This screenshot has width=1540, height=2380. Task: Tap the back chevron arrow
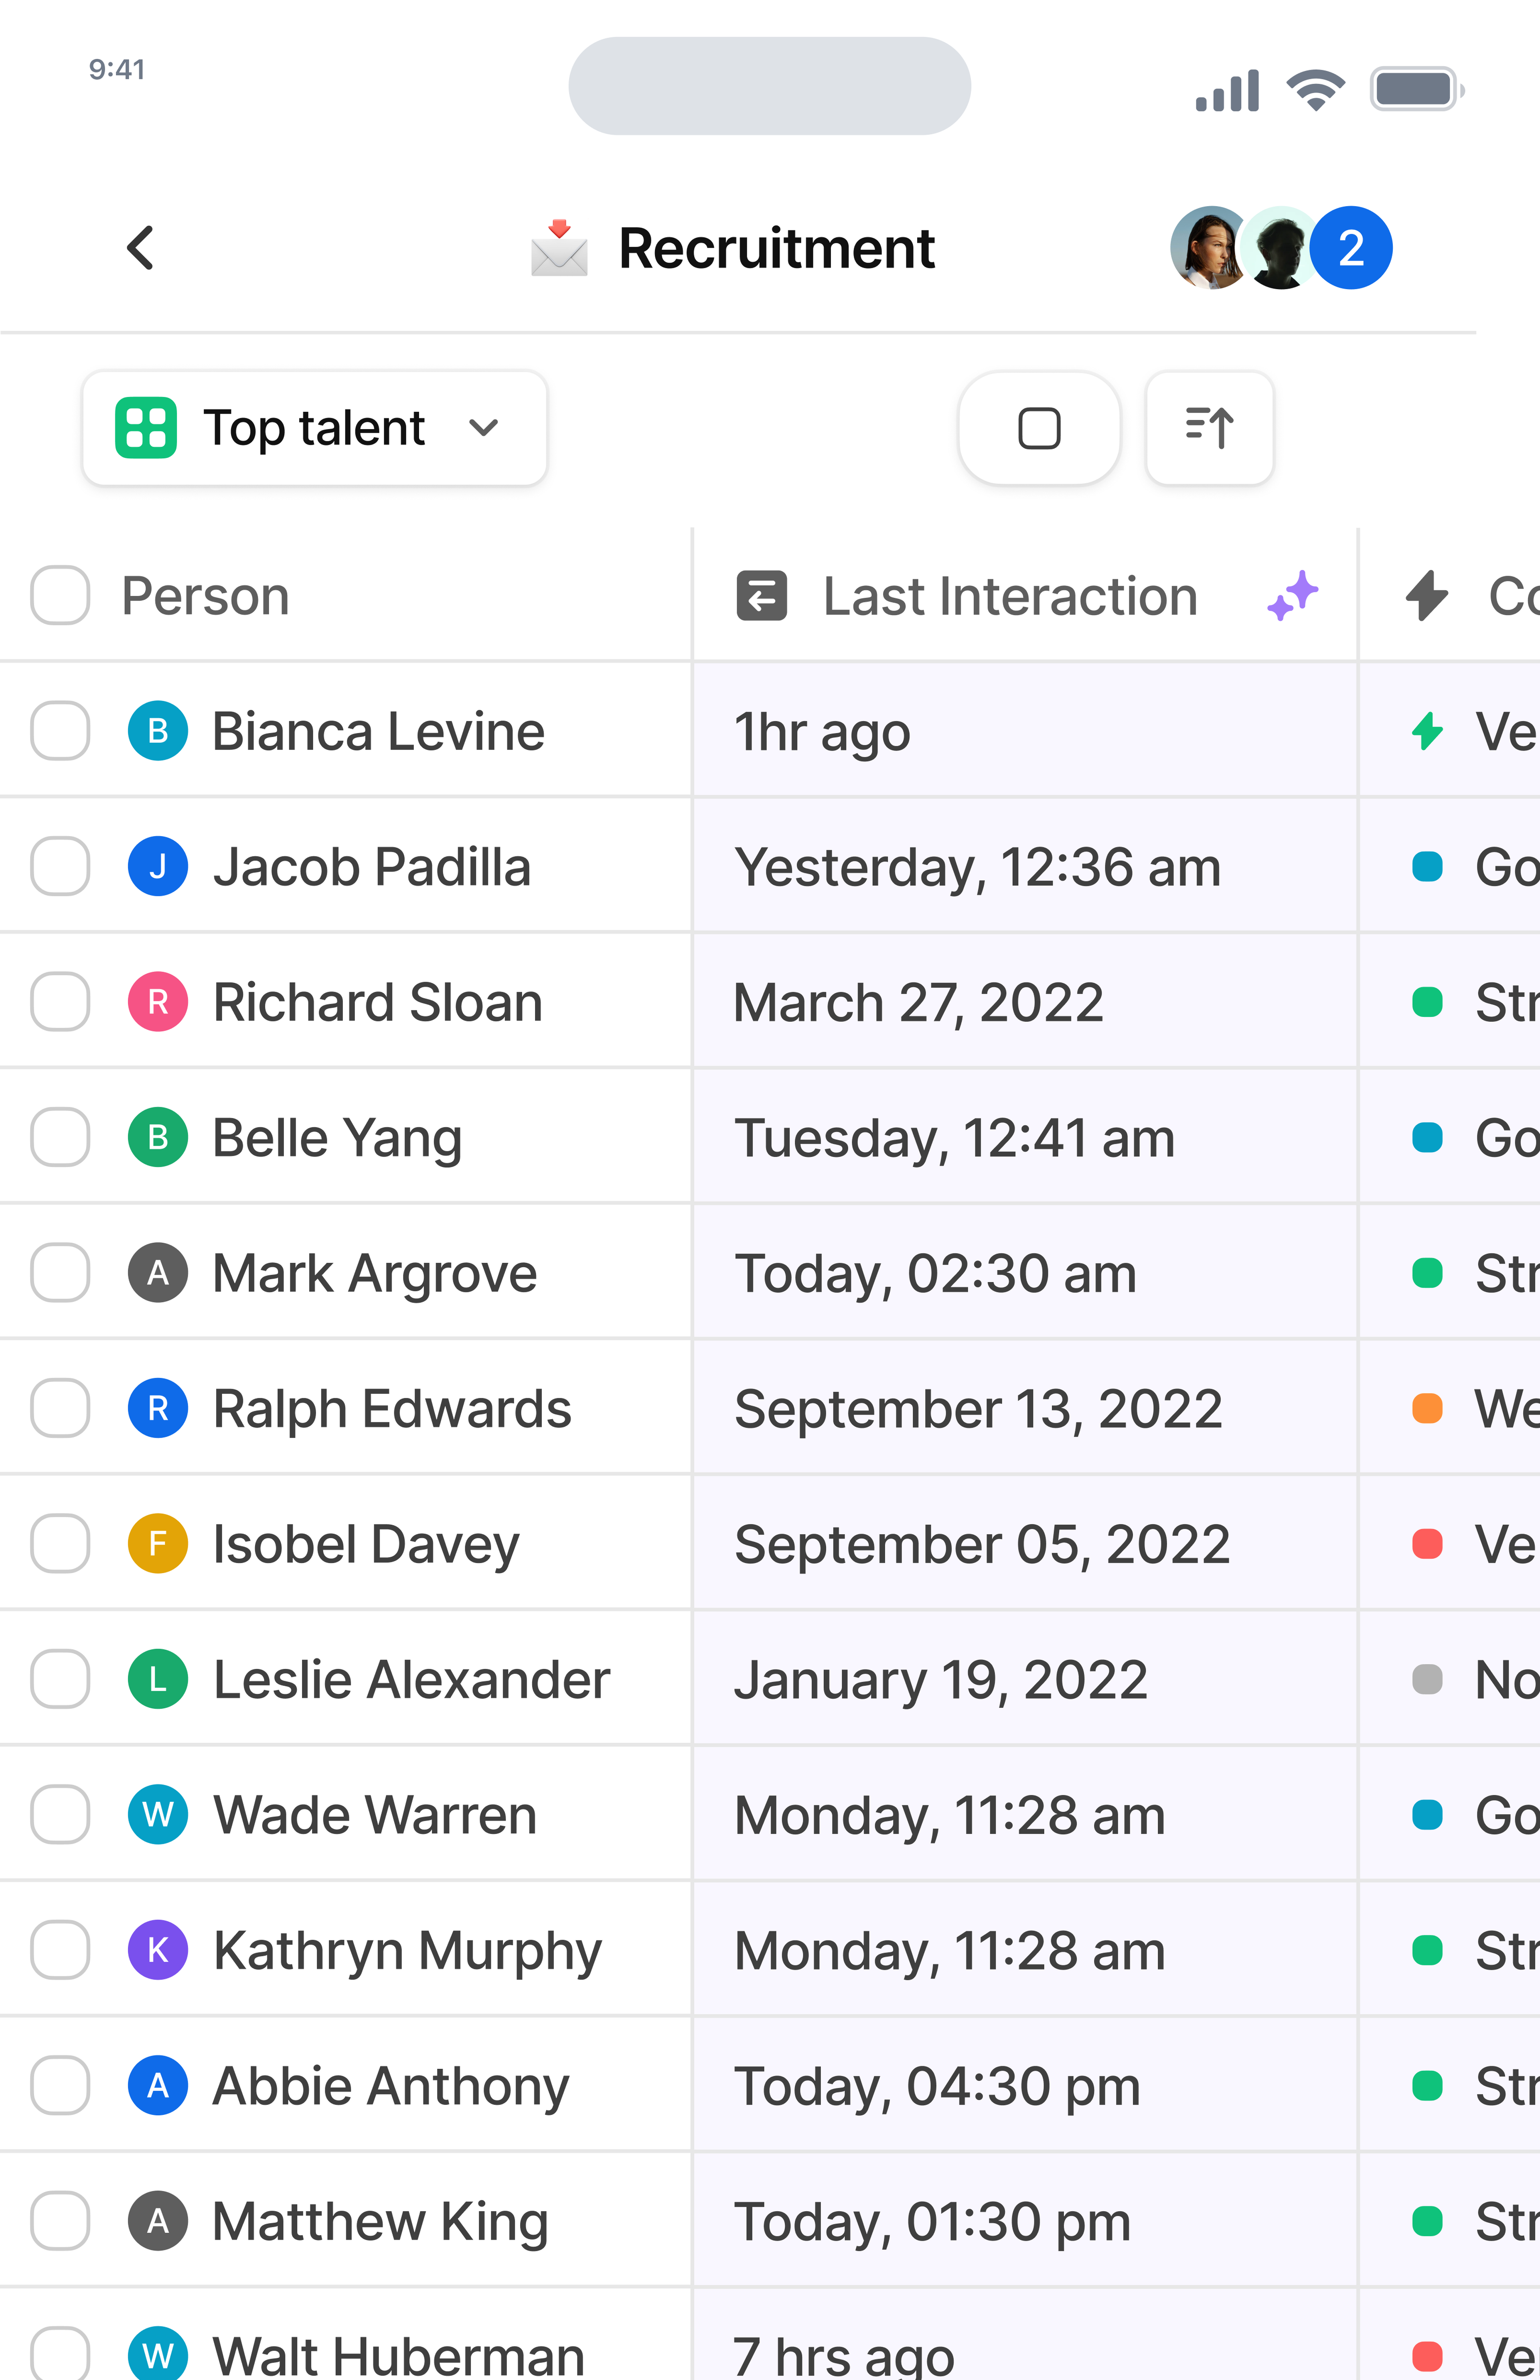click(141, 248)
